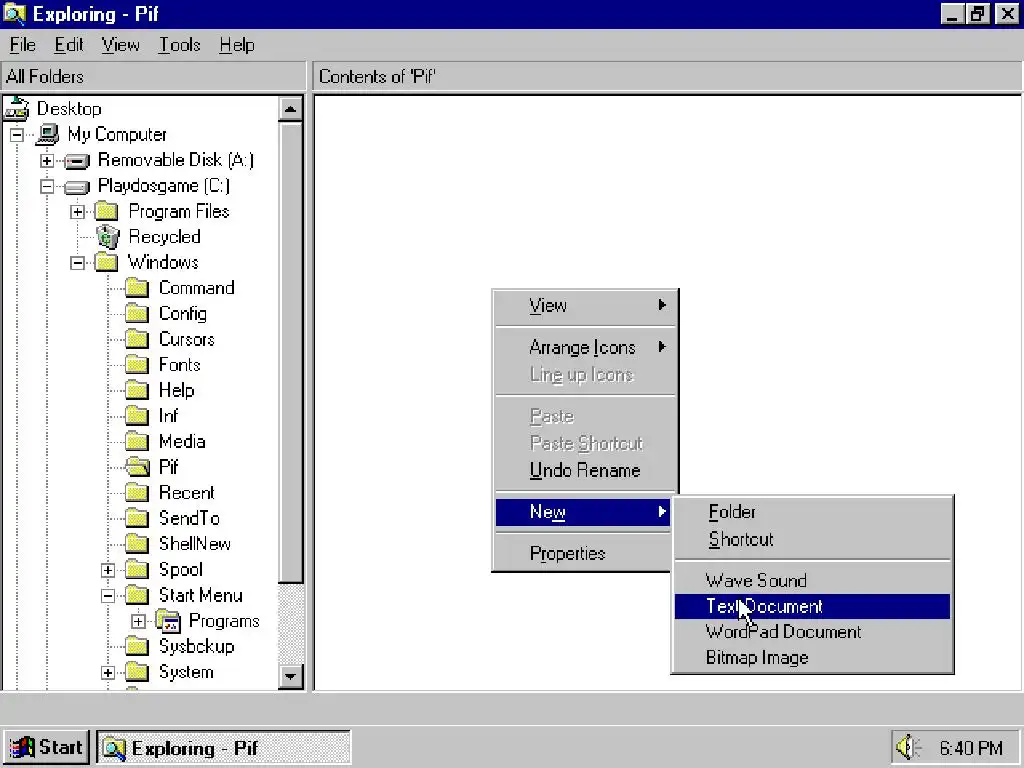
Task: Collapse the Windows folder node
Action: coord(78,263)
